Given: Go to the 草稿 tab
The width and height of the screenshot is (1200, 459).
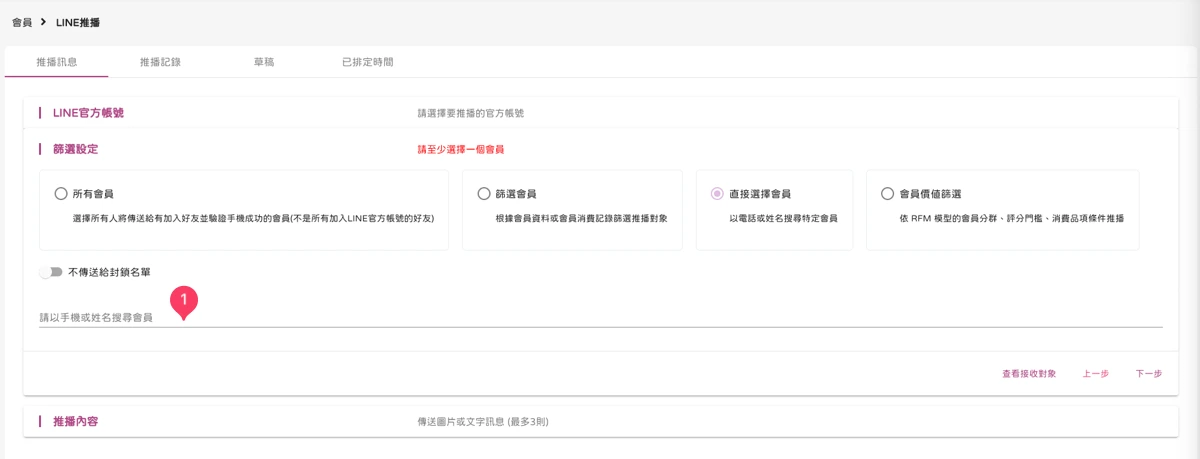Looking at the screenshot, I should point(264,62).
